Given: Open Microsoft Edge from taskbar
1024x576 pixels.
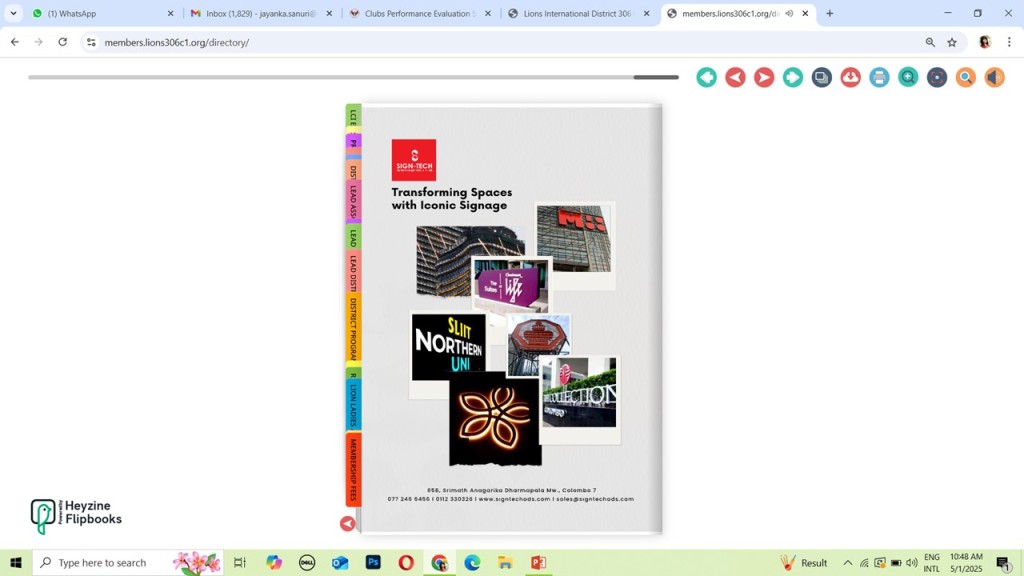Looking at the screenshot, I should click(x=472, y=562).
